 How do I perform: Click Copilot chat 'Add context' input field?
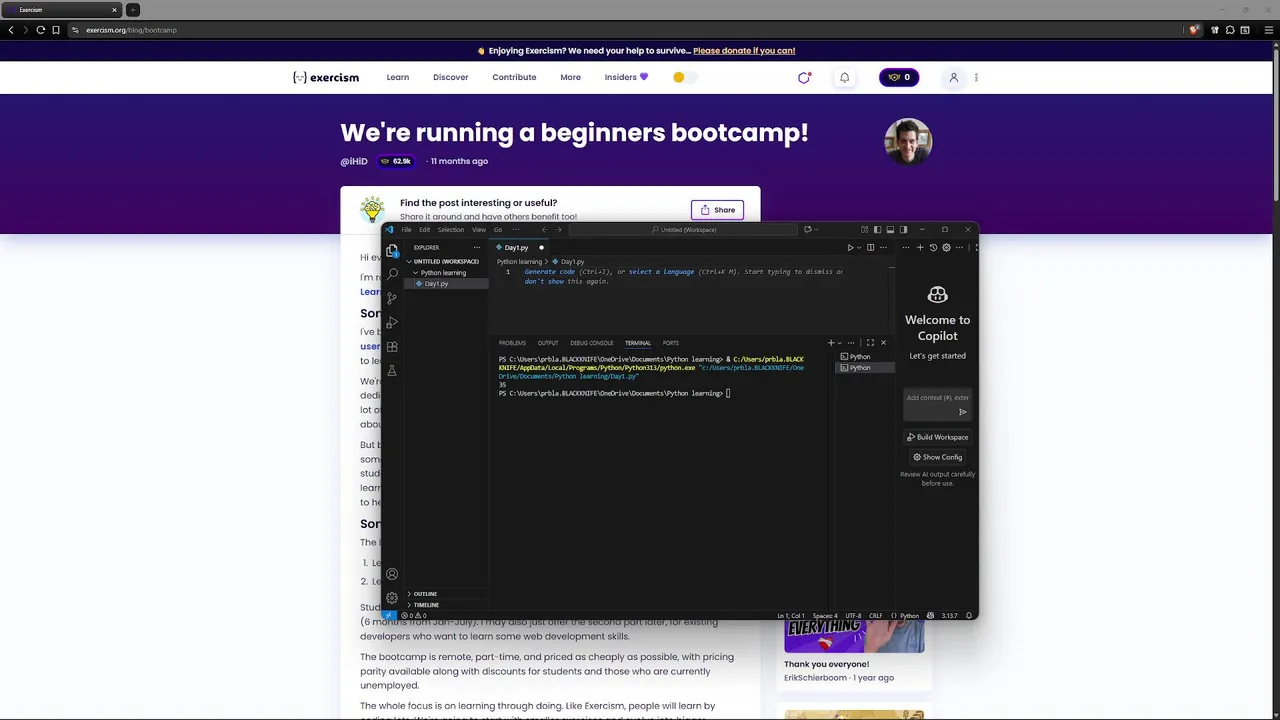[x=937, y=398]
